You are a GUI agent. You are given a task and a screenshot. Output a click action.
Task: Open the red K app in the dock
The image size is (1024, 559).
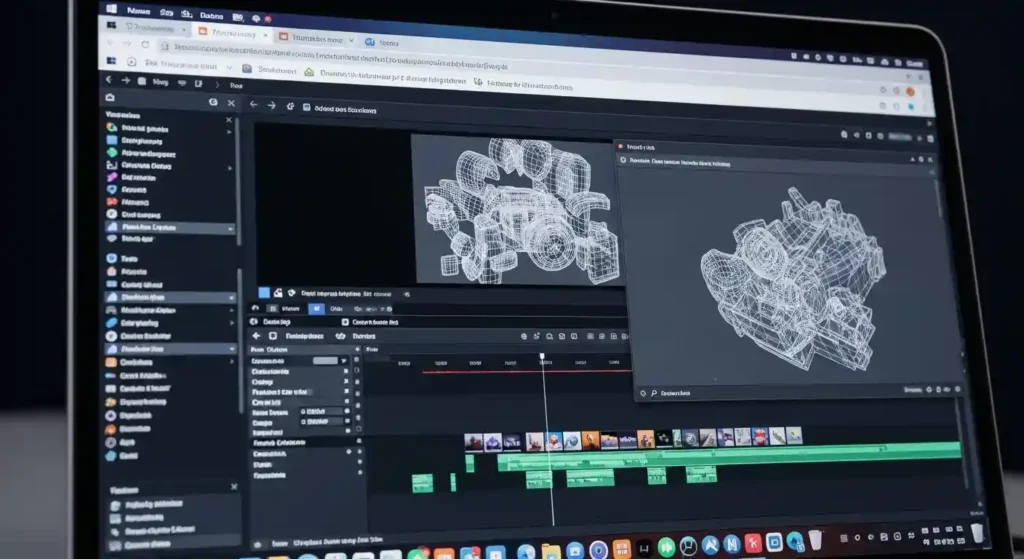pos(754,543)
